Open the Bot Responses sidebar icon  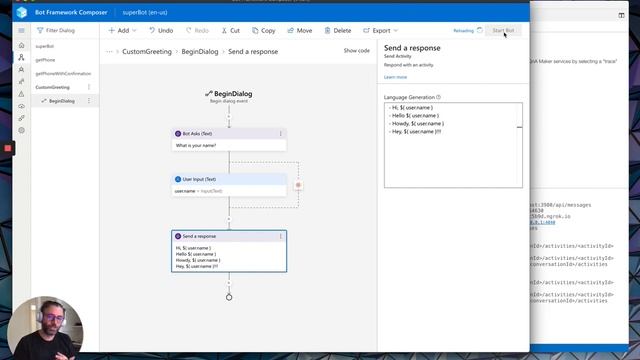click(21, 70)
